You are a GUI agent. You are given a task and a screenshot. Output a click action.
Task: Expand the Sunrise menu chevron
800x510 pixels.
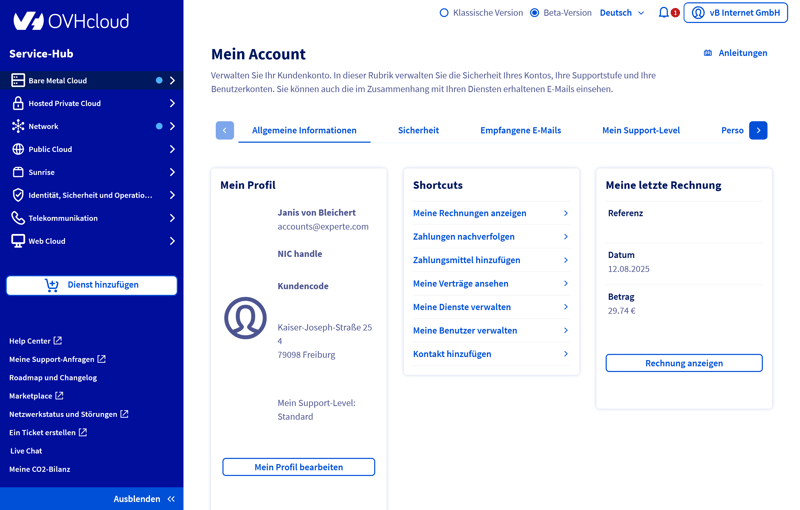click(x=172, y=172)
